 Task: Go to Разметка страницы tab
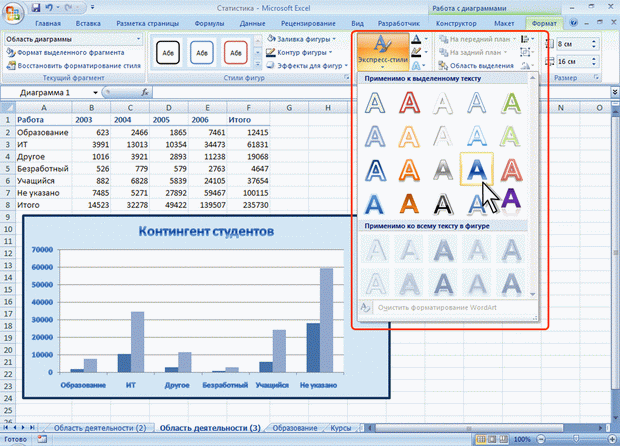(147, 24)
